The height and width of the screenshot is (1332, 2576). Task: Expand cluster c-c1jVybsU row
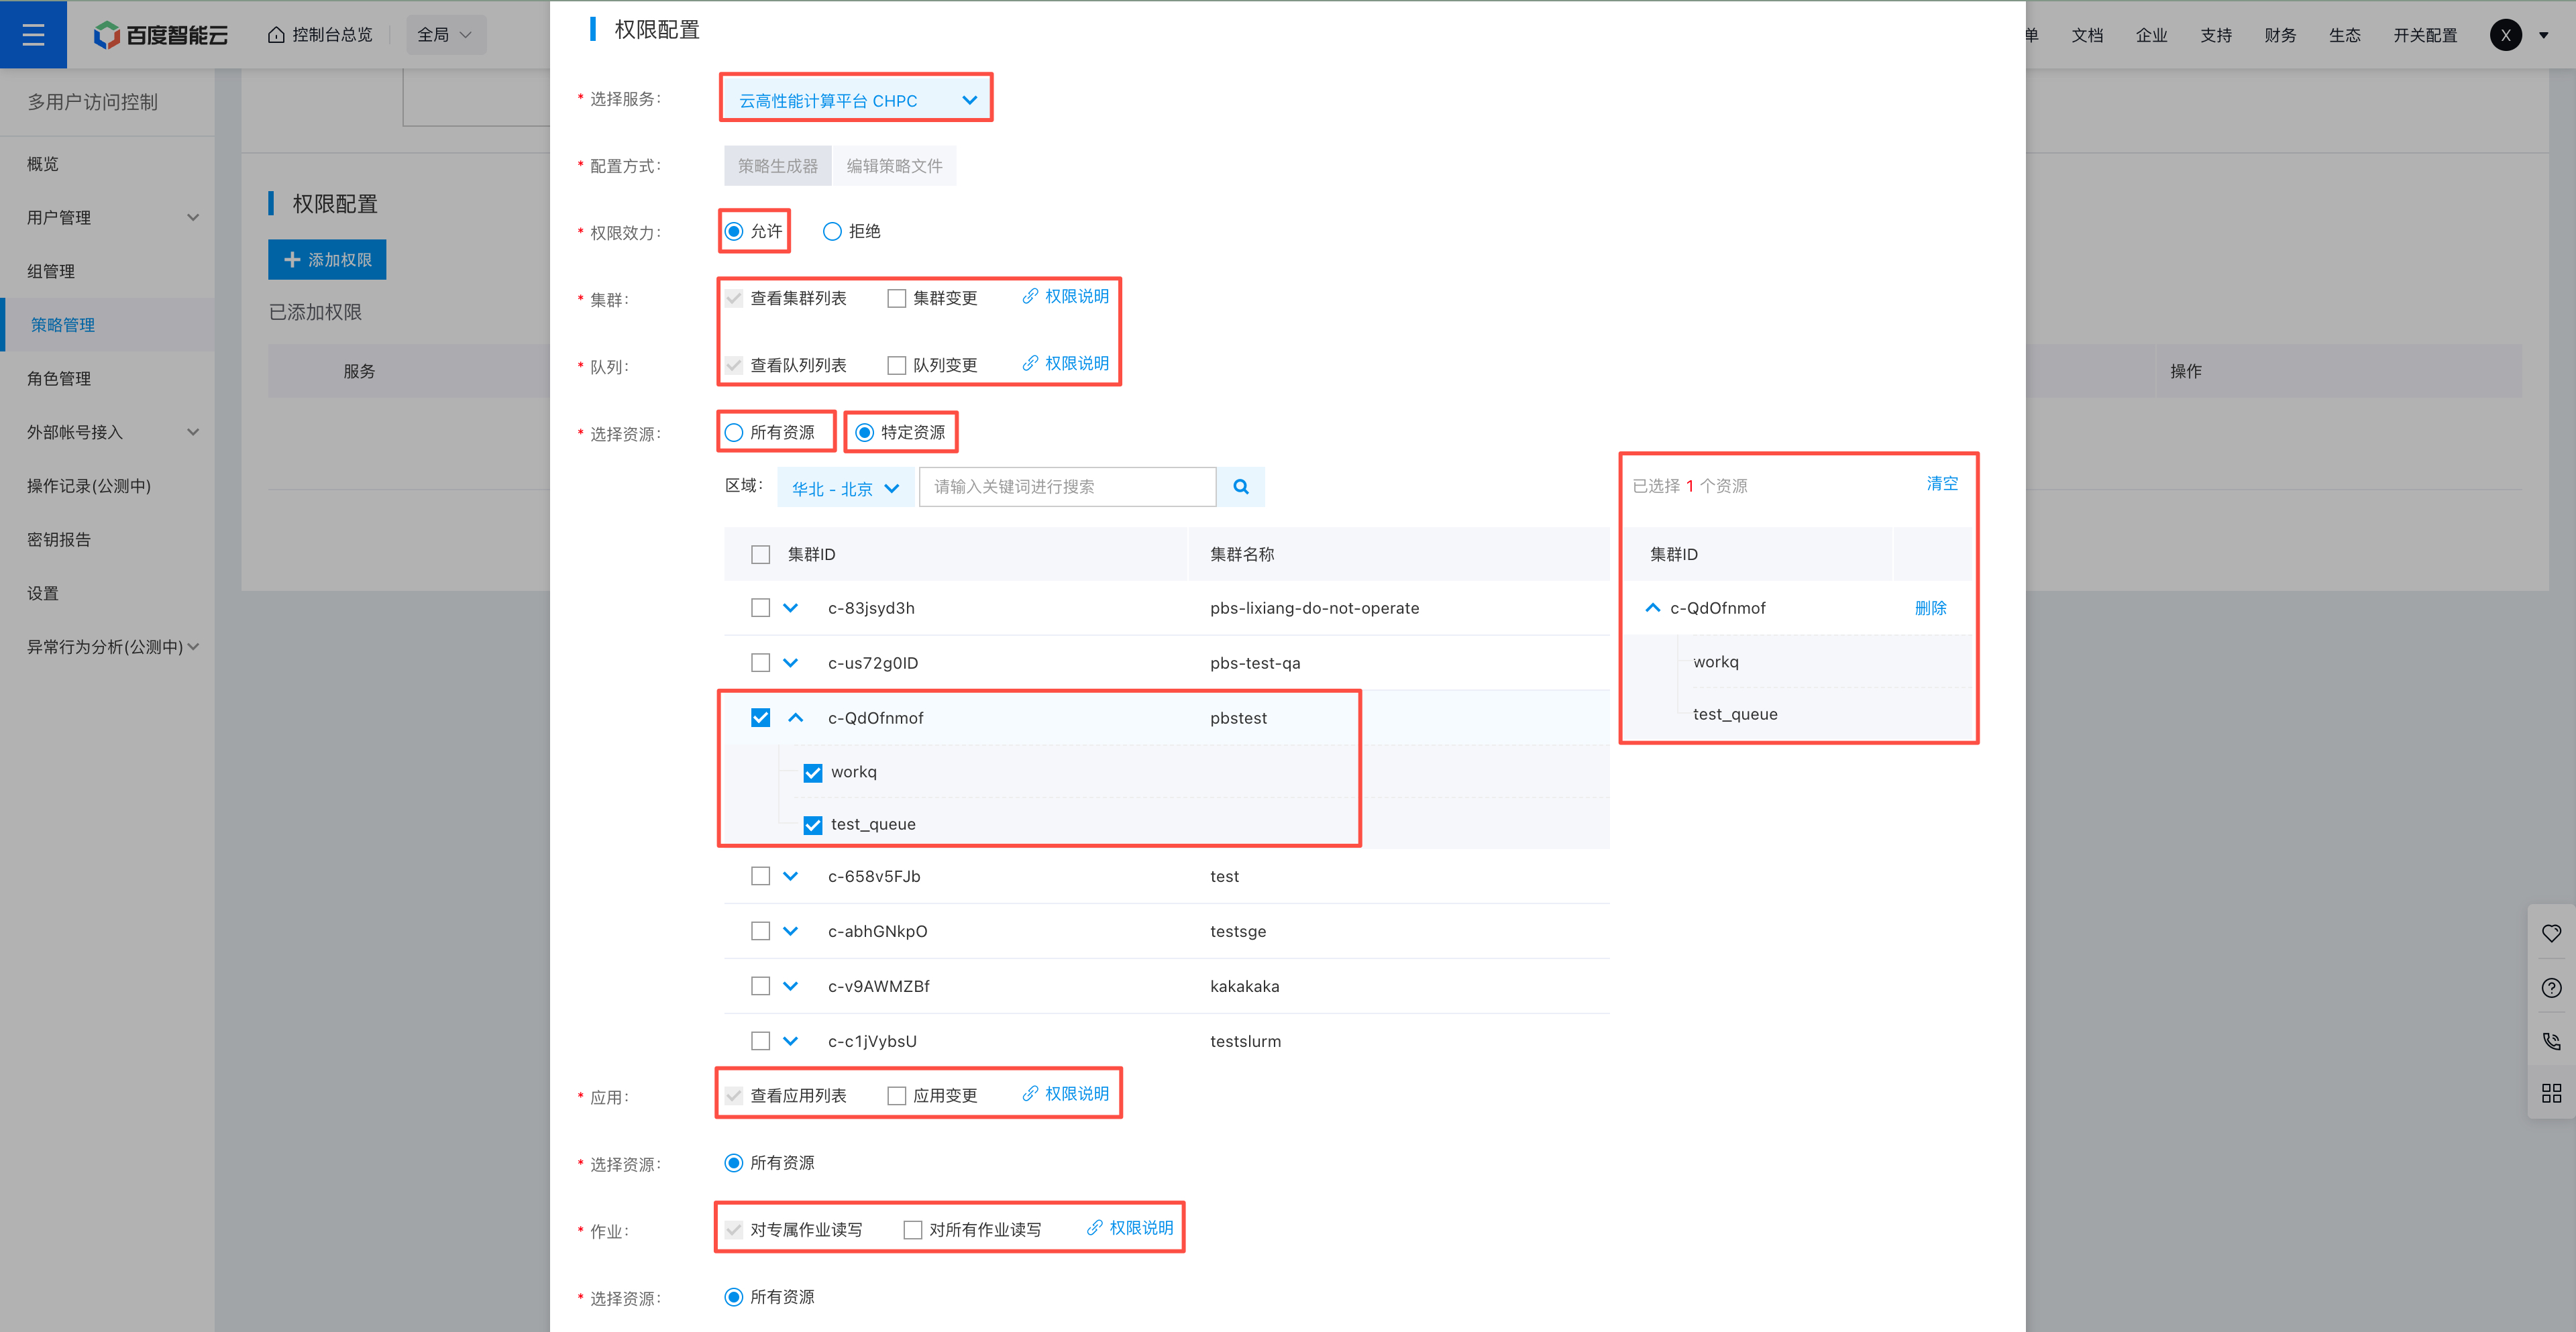click(790, 1041)
